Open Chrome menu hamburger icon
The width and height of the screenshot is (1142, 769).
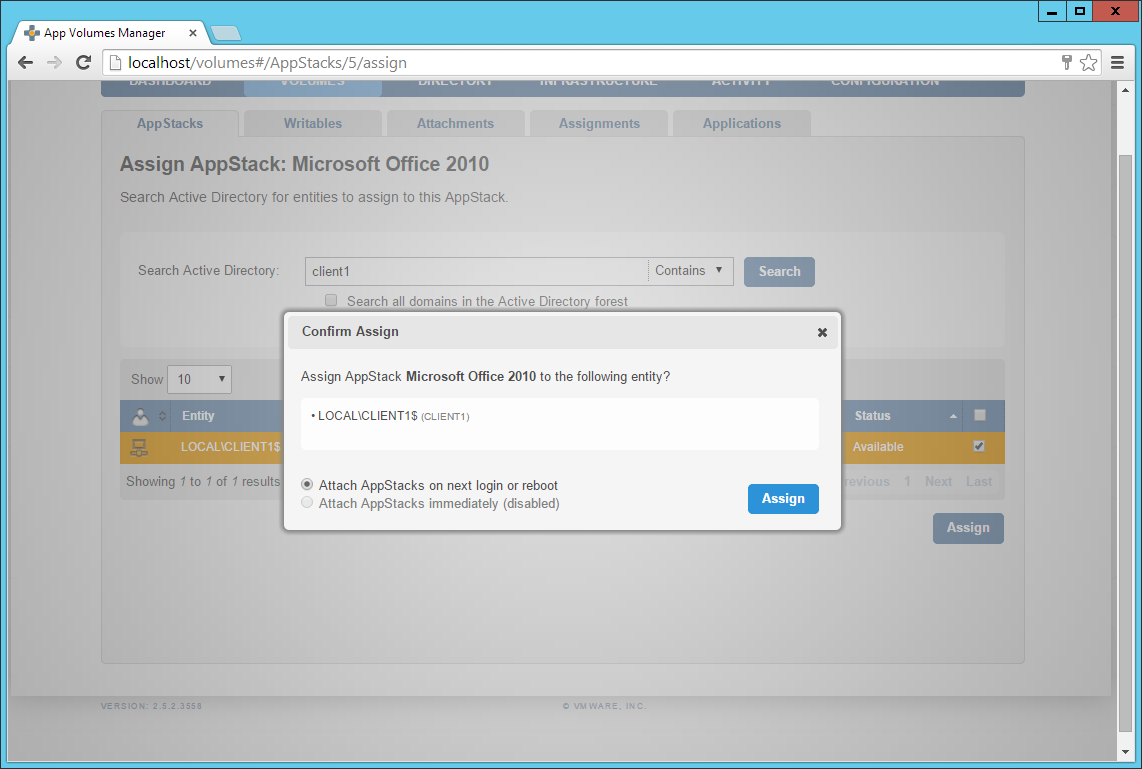tap(1117, 63)
